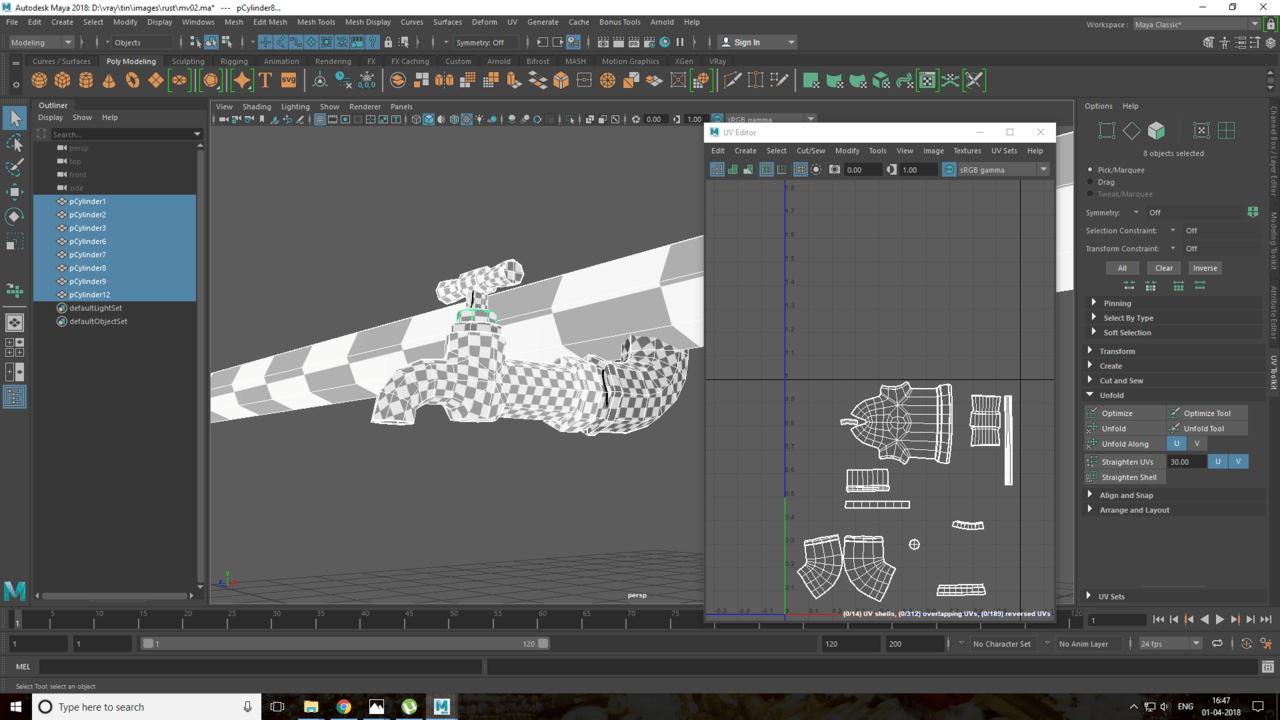Choose Pick/Marquee selection mode
The width and height of the screenshot is (1280, 720).
pos(1091,170)
